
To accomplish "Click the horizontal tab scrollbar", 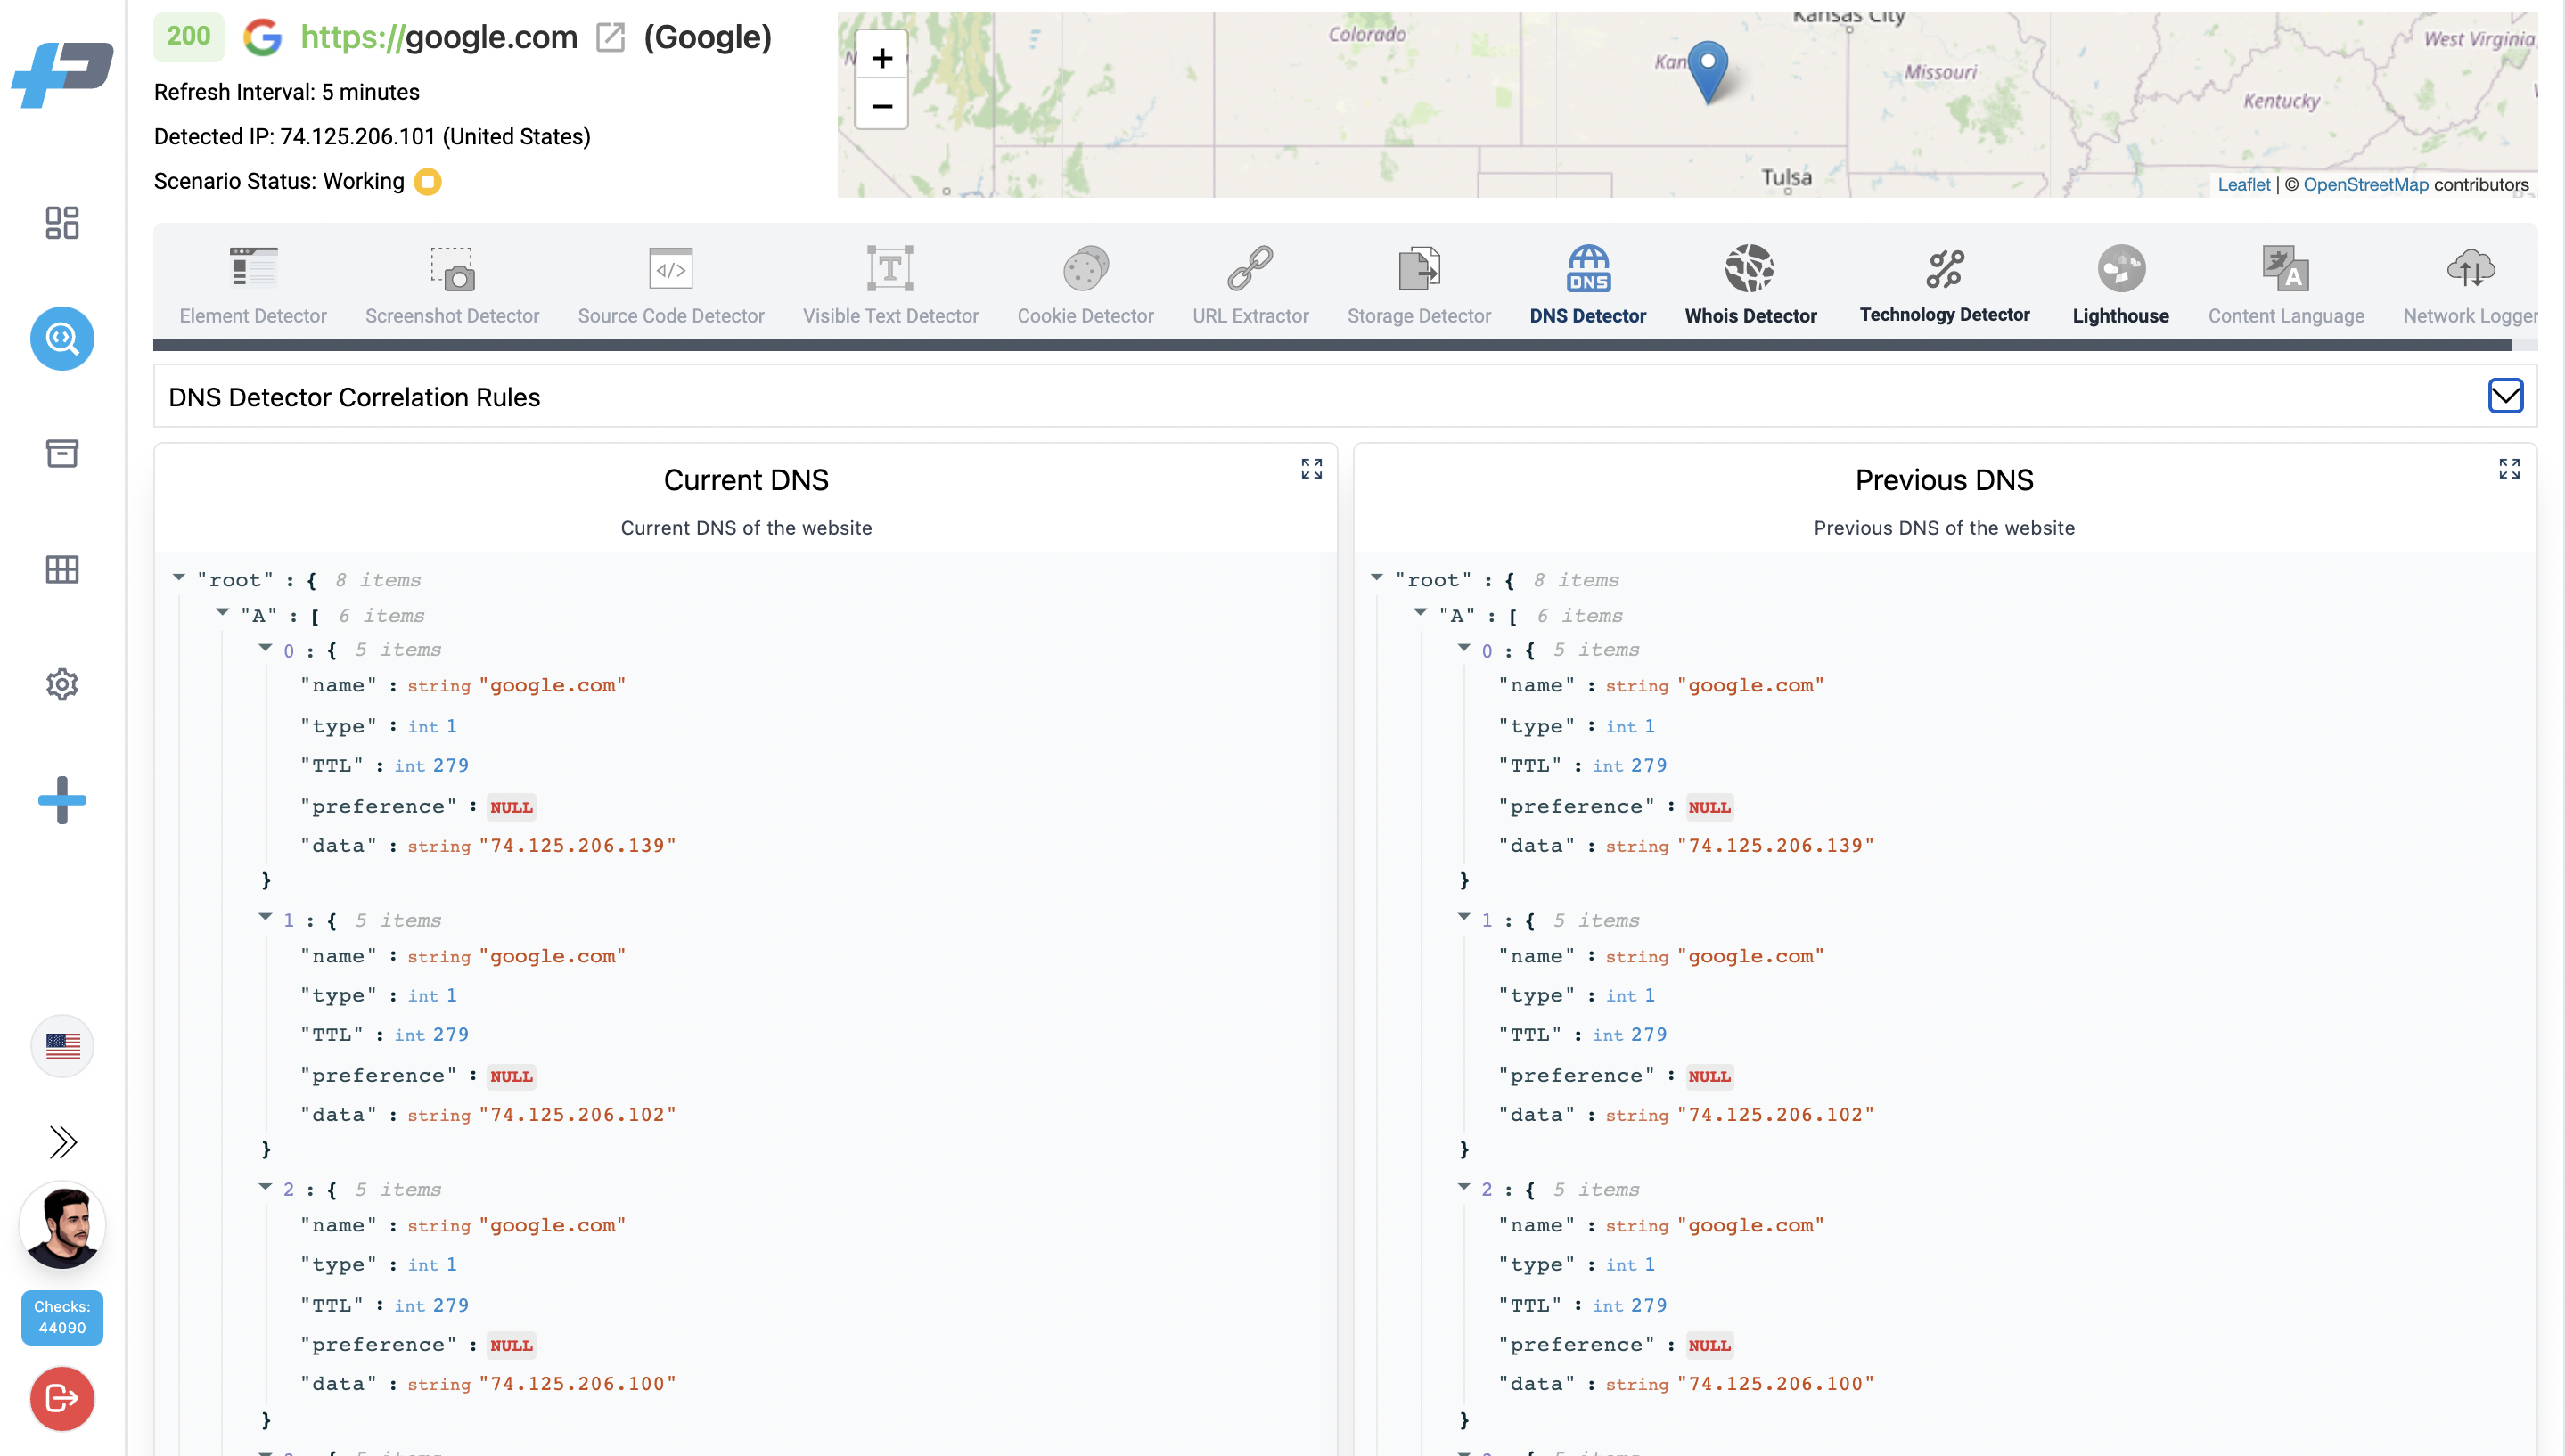I will (x=1332, y=345).
